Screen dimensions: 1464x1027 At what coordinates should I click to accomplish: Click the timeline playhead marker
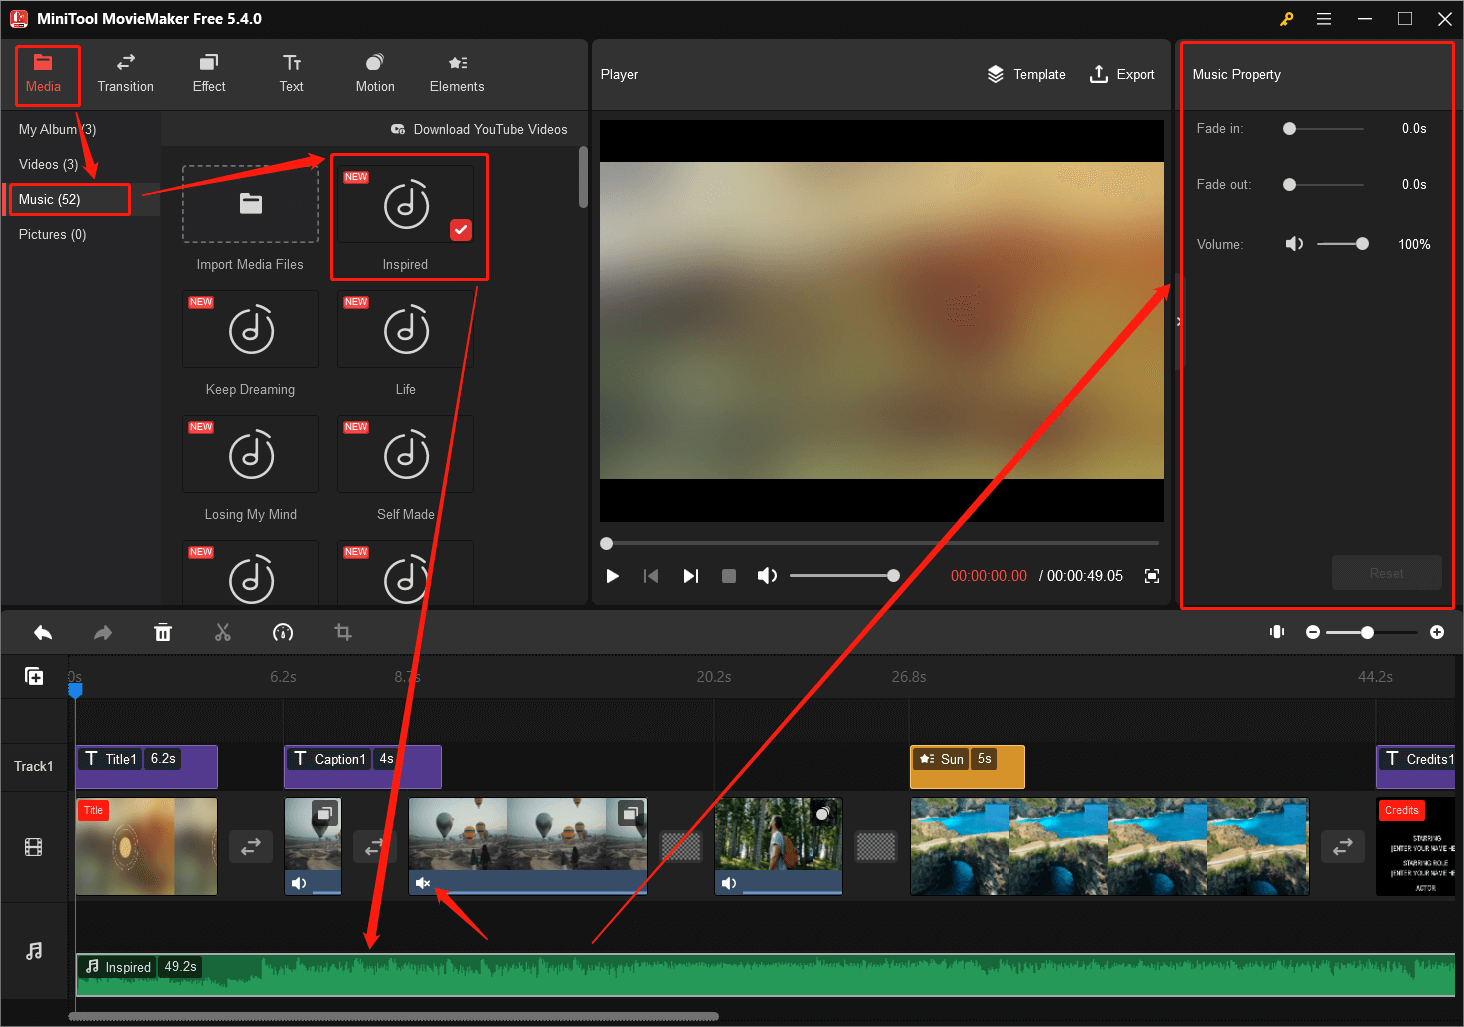click(x=75, y=690)
